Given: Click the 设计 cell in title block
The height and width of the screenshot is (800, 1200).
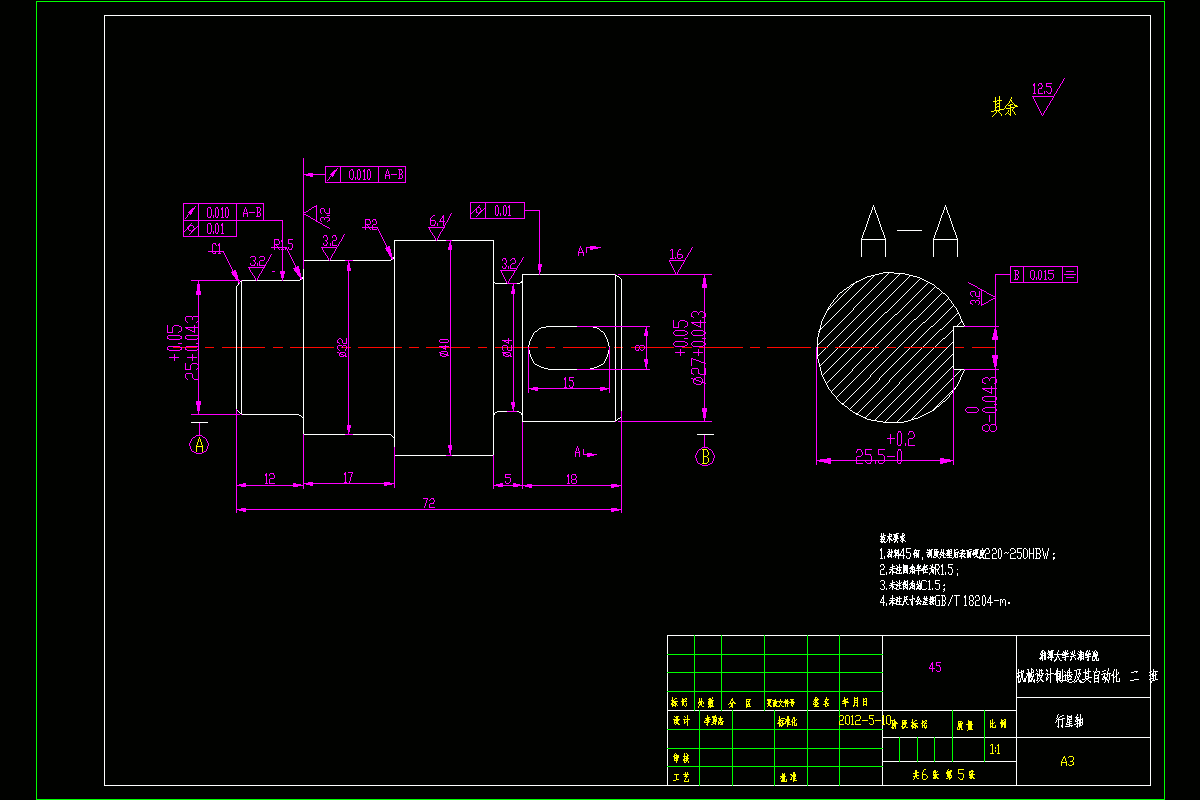Looking at the screenshot, I should 681,720.
